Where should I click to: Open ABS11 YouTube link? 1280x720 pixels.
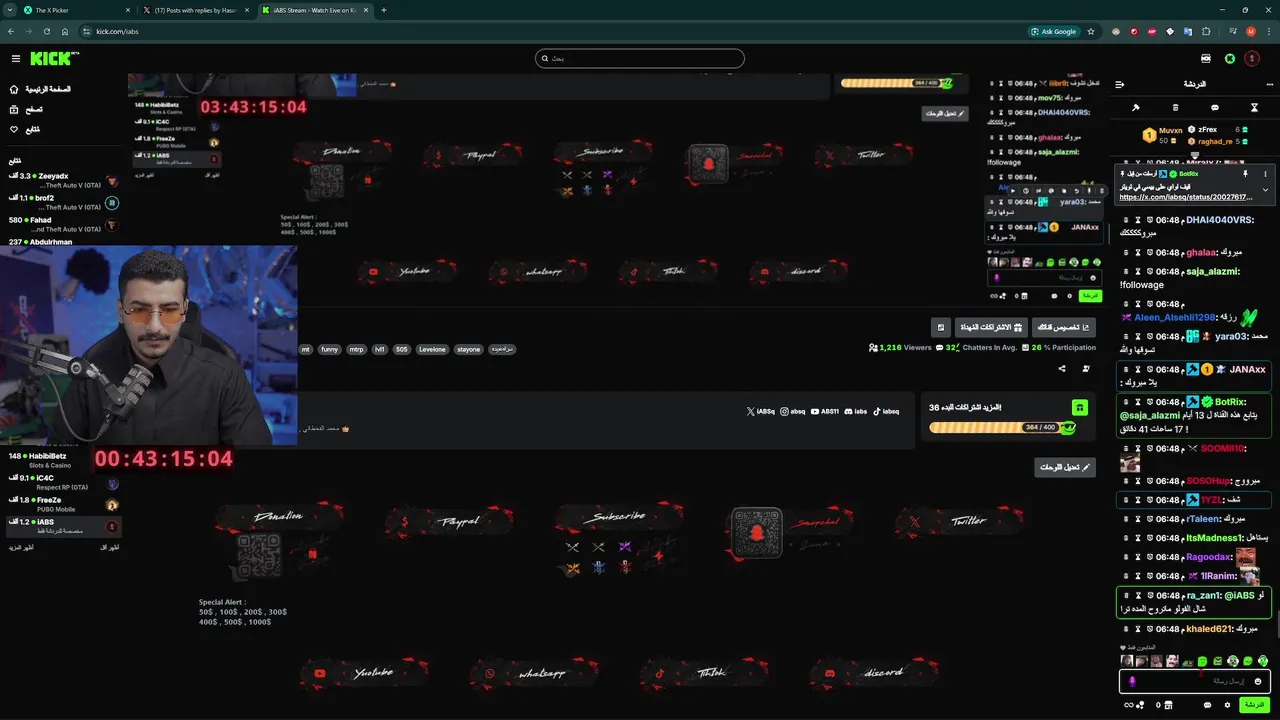825,411
